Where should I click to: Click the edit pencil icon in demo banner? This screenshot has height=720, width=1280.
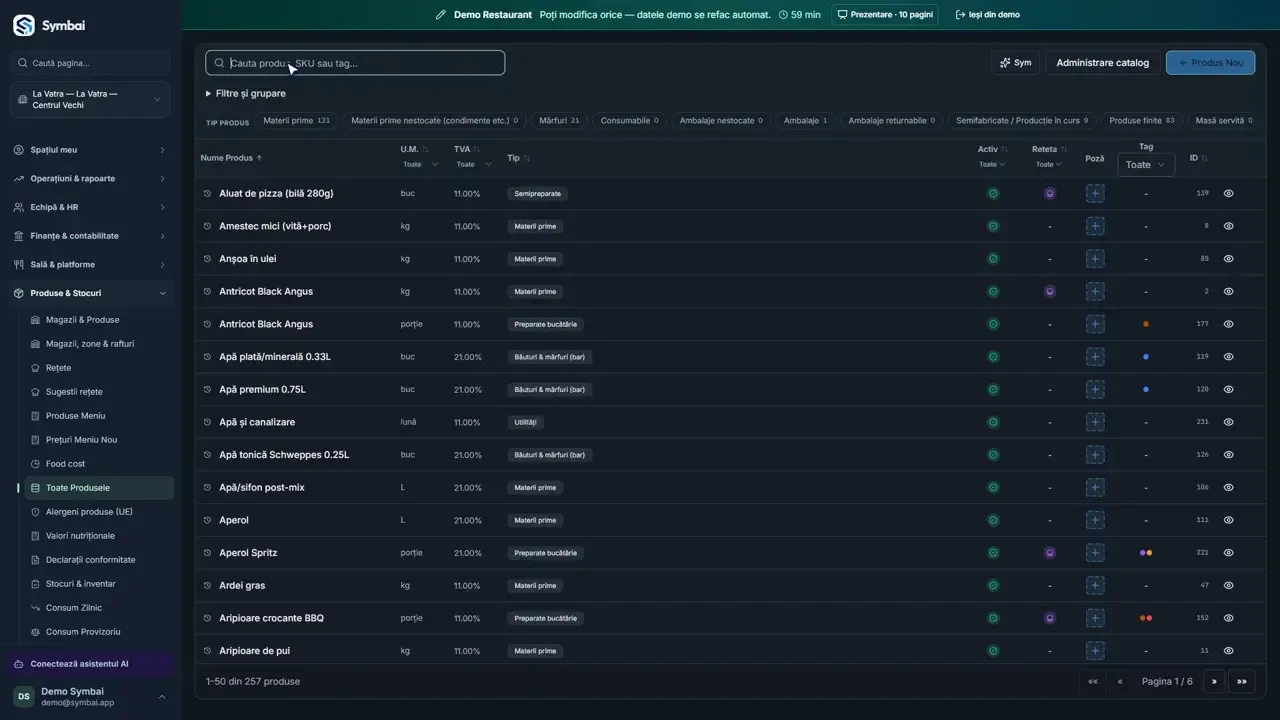pos(441,15)
